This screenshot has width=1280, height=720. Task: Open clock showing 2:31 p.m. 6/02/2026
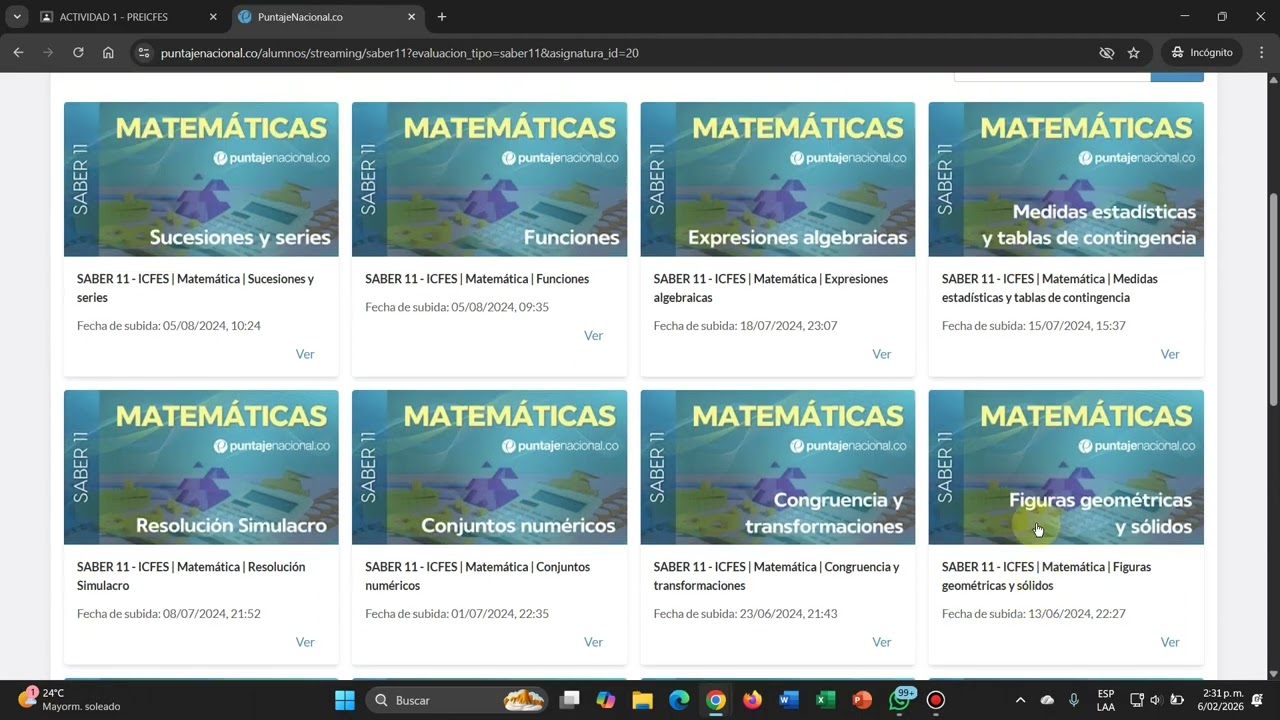pyautogui.click(x=1220, y=700)
